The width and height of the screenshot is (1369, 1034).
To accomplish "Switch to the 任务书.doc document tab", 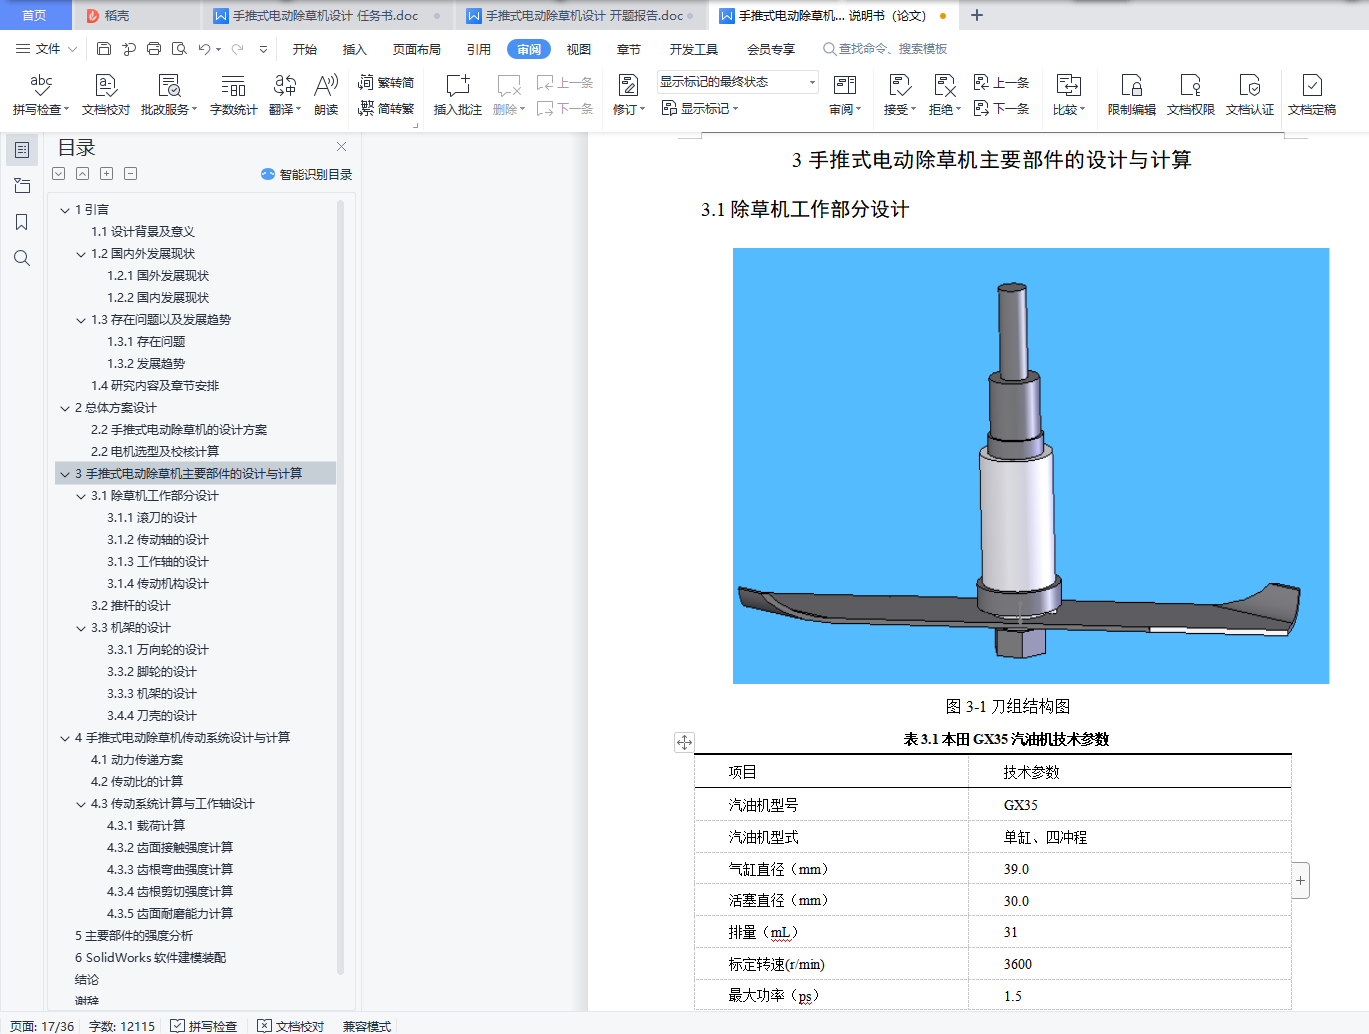I will click(x=327, y=16).
